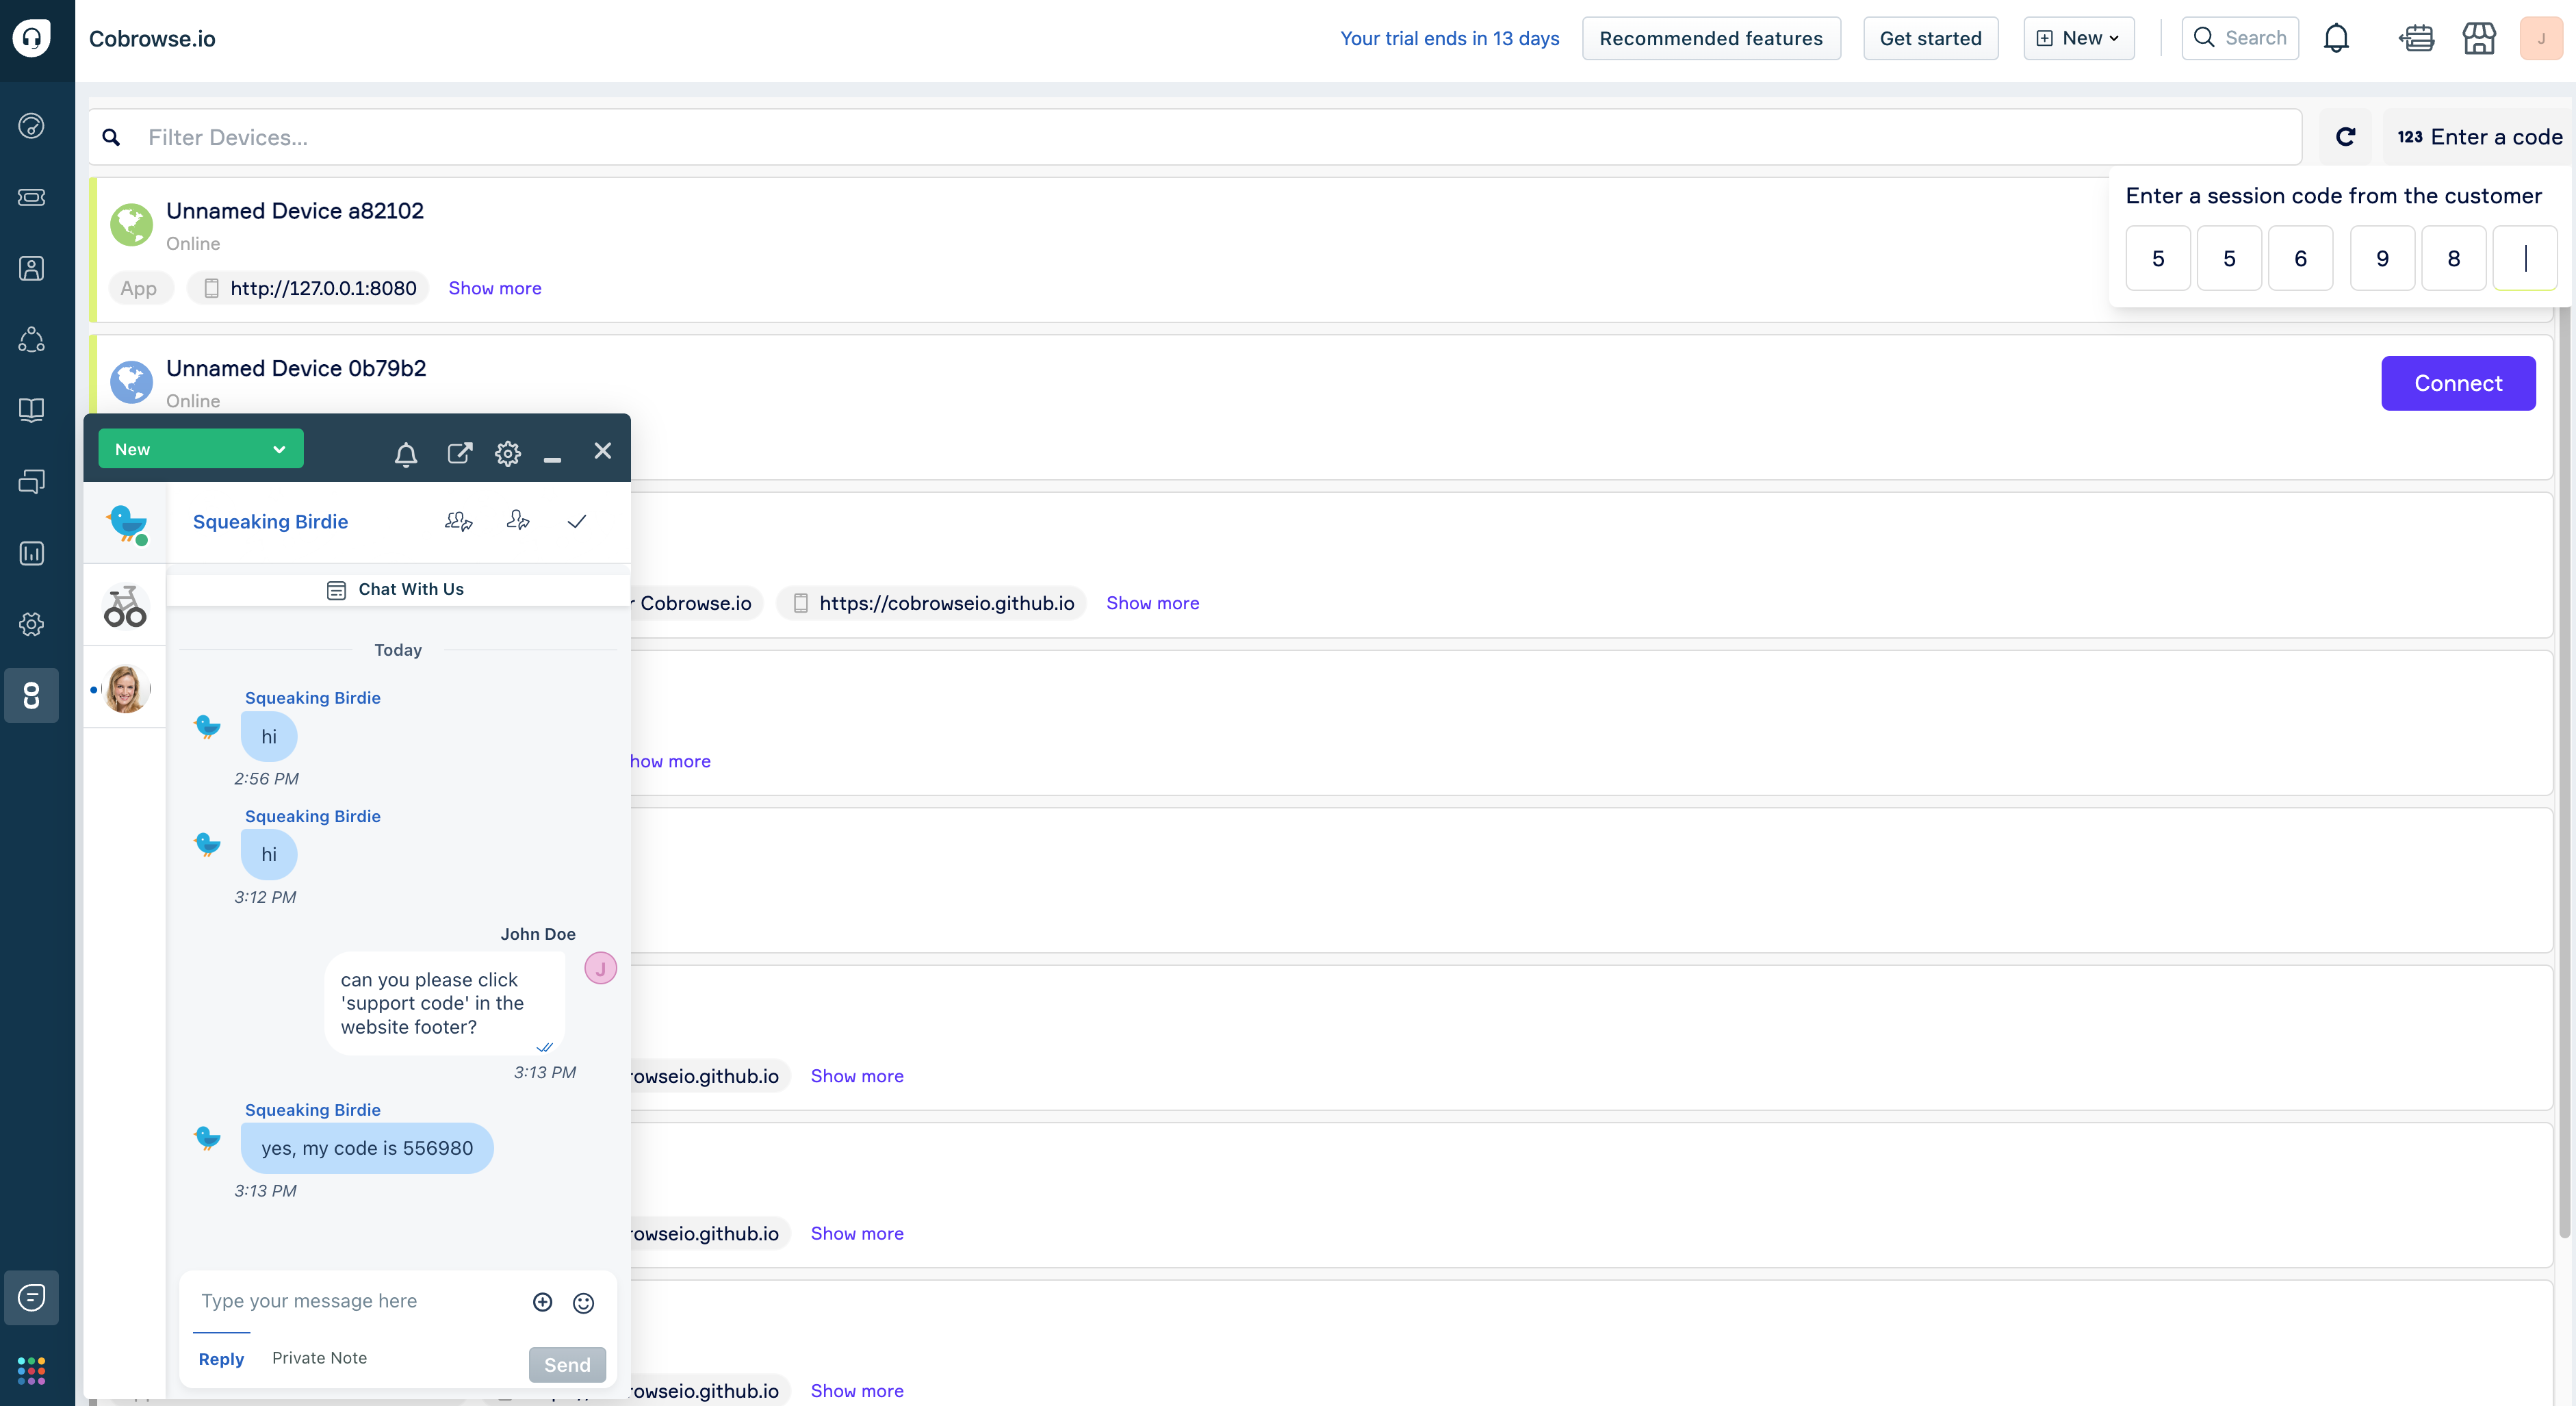Mark the conversation resolved with checkmark
Screen dimensions: 2576x1406
(576, 521)
